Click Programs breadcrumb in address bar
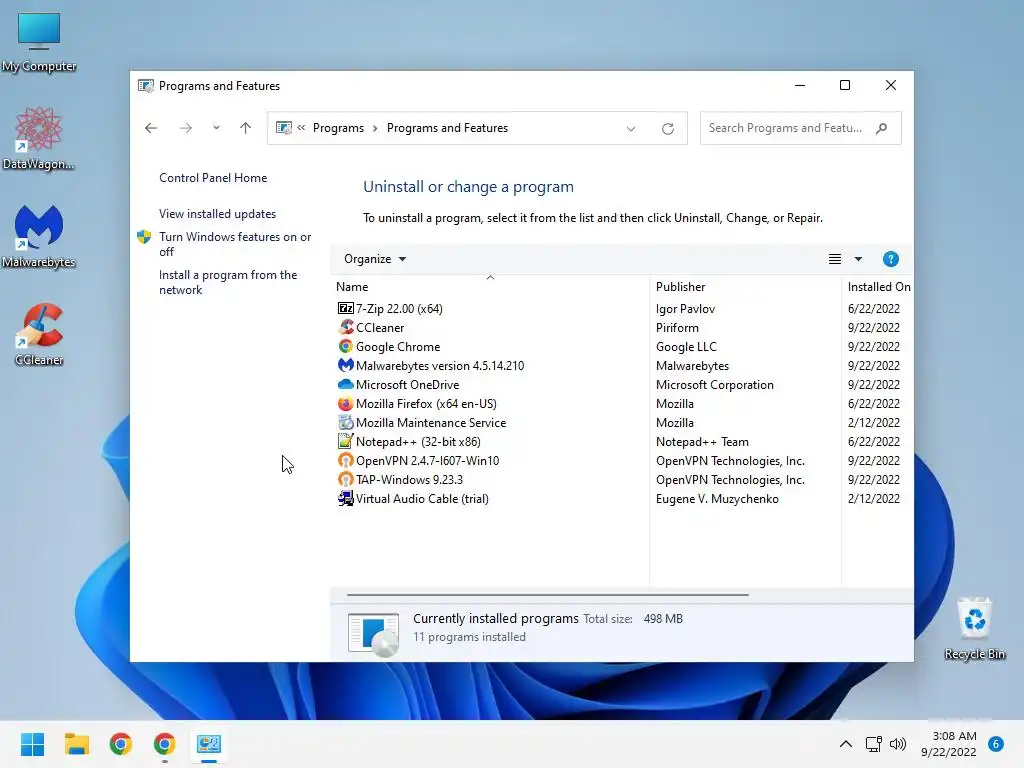The width and height of the screenshot is (1024, 768). coord(338,128)
